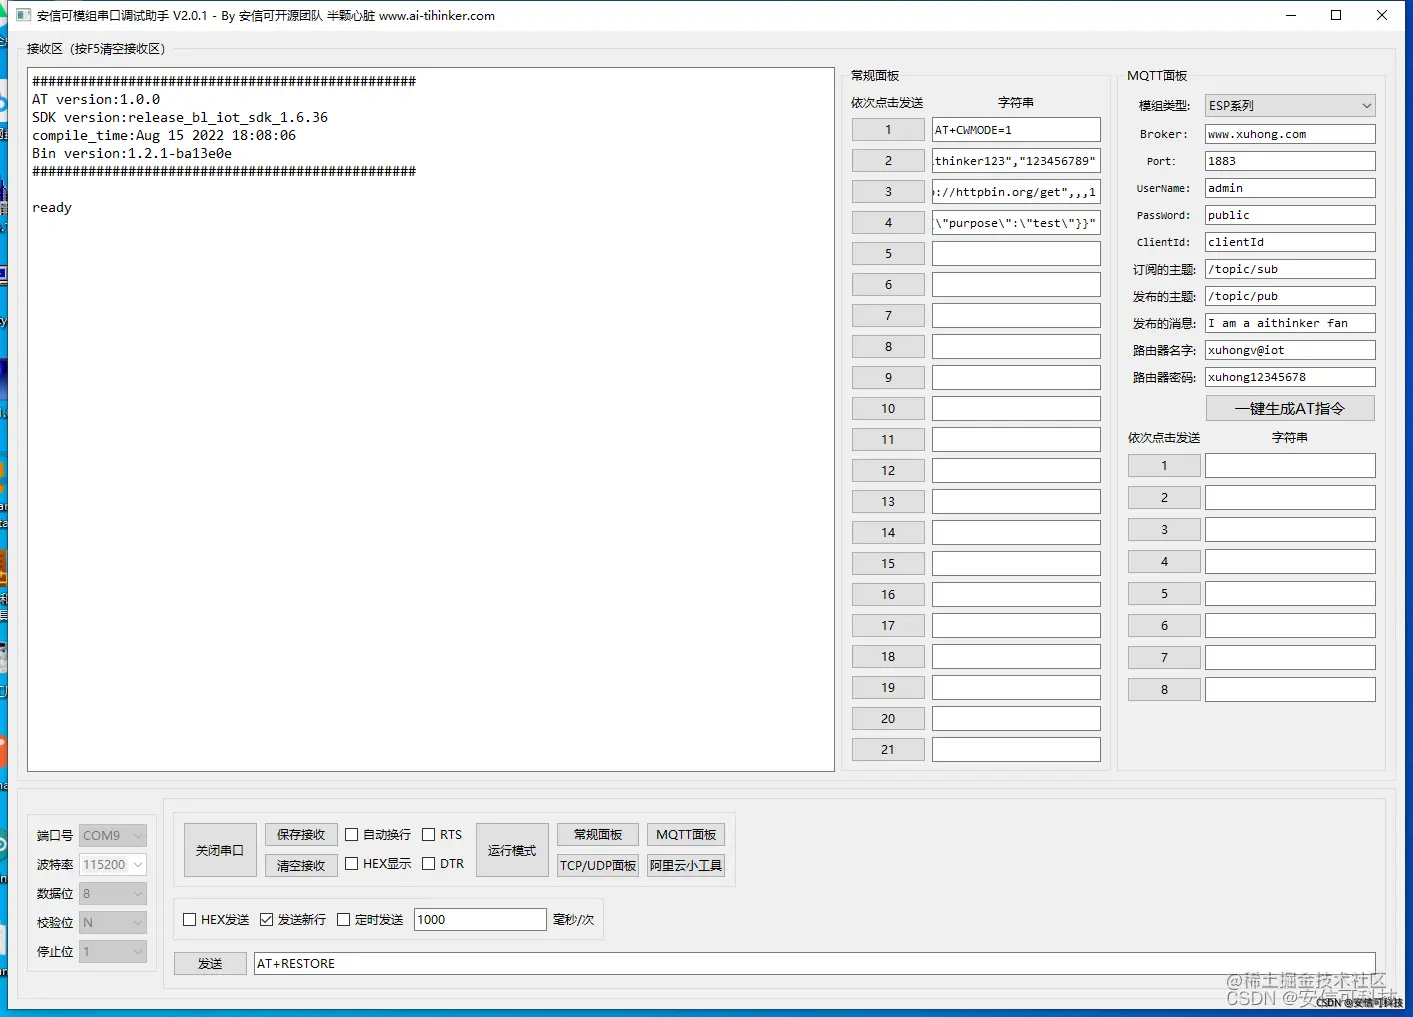Click send button 5 in 常规面板
The height and width of the screenshot is (1017, 1413).
[888, 254]
